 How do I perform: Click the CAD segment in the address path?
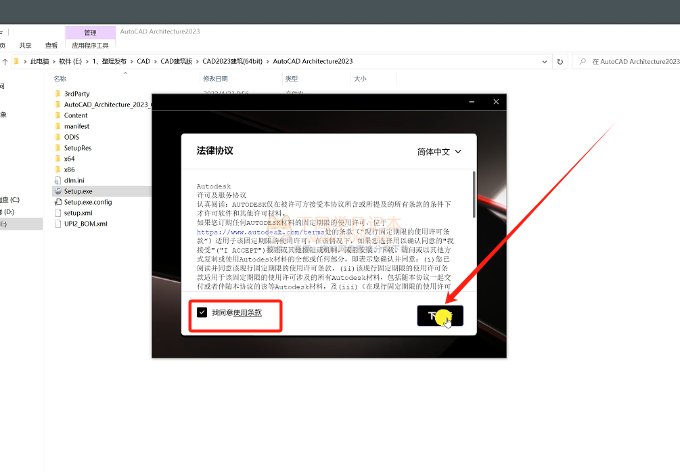[144, 61]
